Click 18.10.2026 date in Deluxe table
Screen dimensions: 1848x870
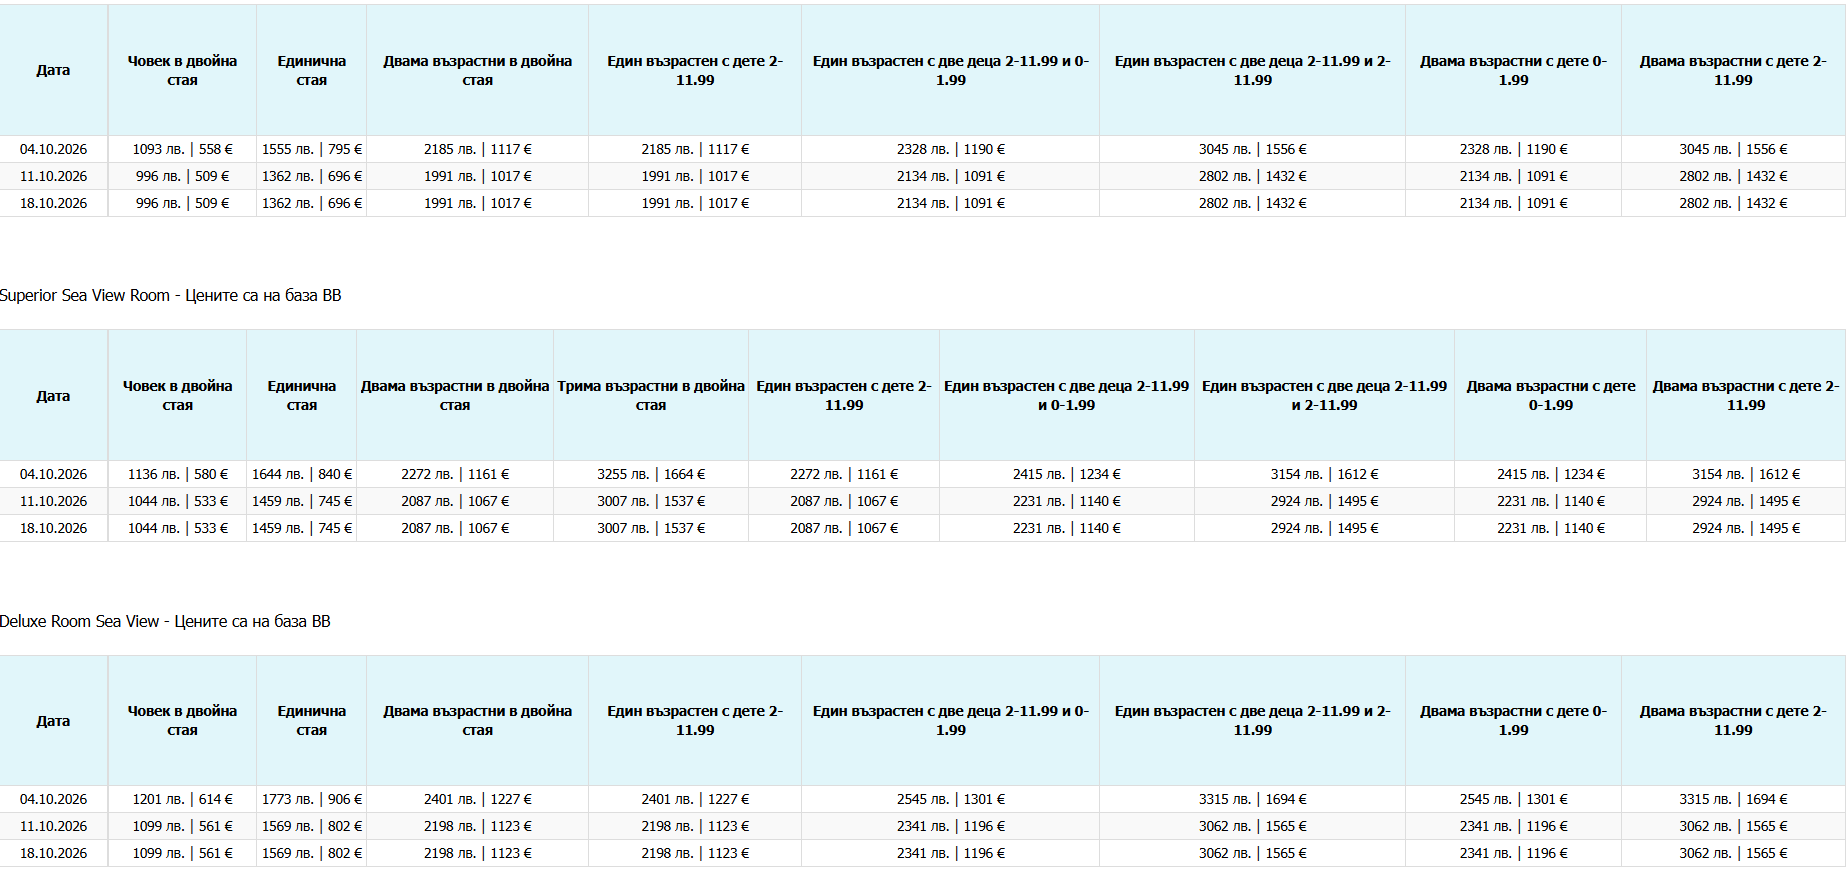(54, 853)
